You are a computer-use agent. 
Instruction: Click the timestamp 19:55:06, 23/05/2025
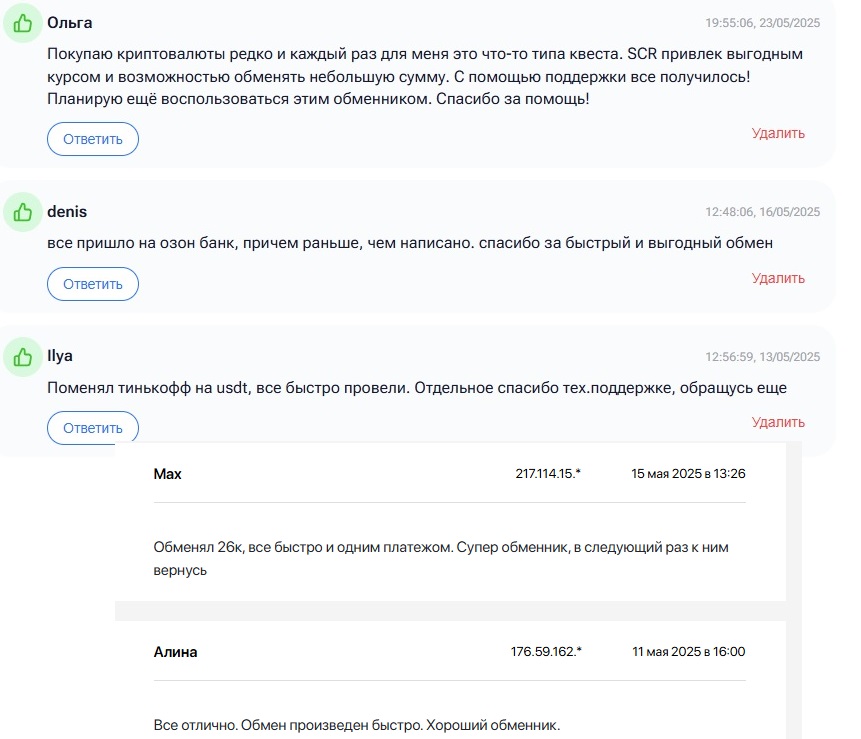click(x=762, y=23)
